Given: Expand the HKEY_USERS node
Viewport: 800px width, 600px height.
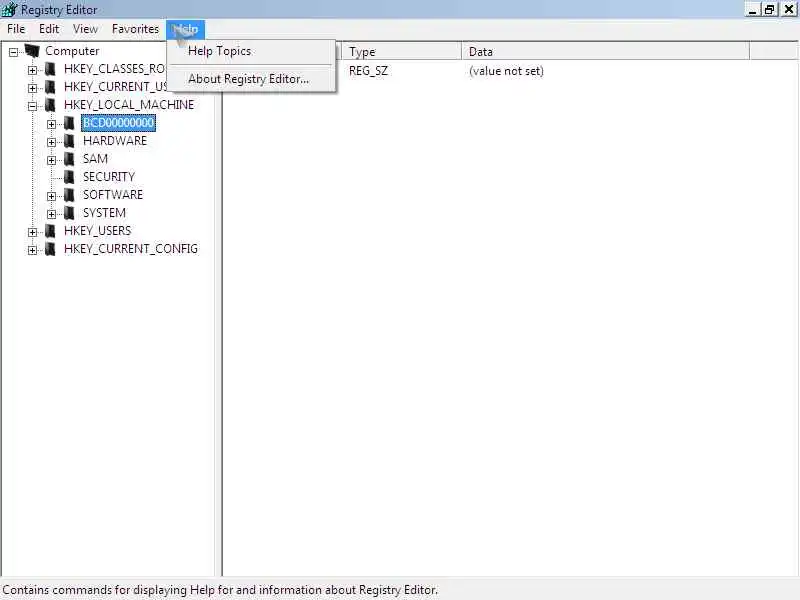Looking at the screenshot, I should (33, 232).
